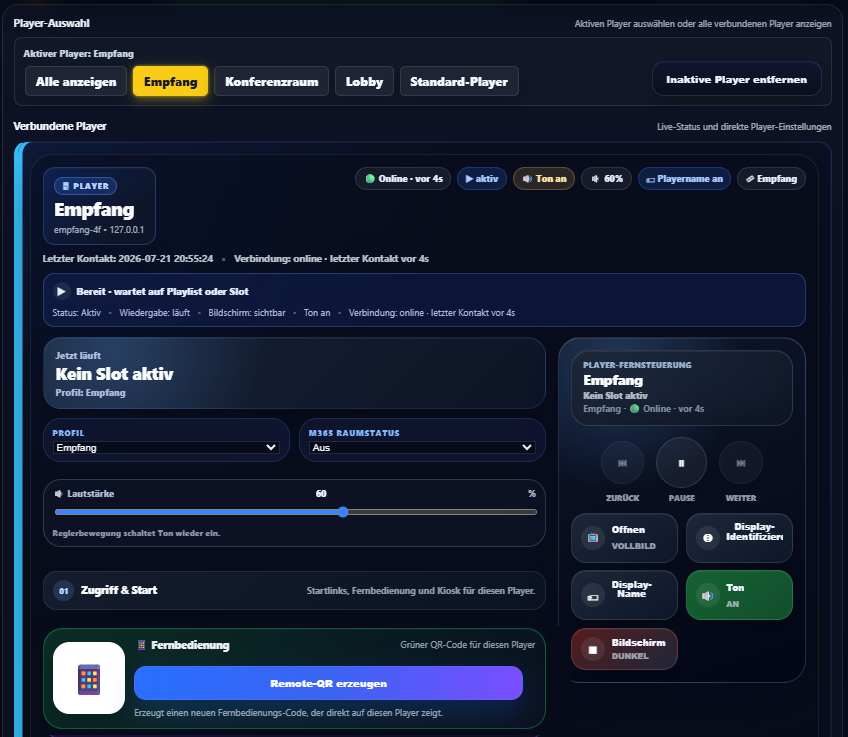Viewport: 848px width, 737px height.
Task: Click the Letzter Kontakt timestamp text
Action: tap(128, 258)
